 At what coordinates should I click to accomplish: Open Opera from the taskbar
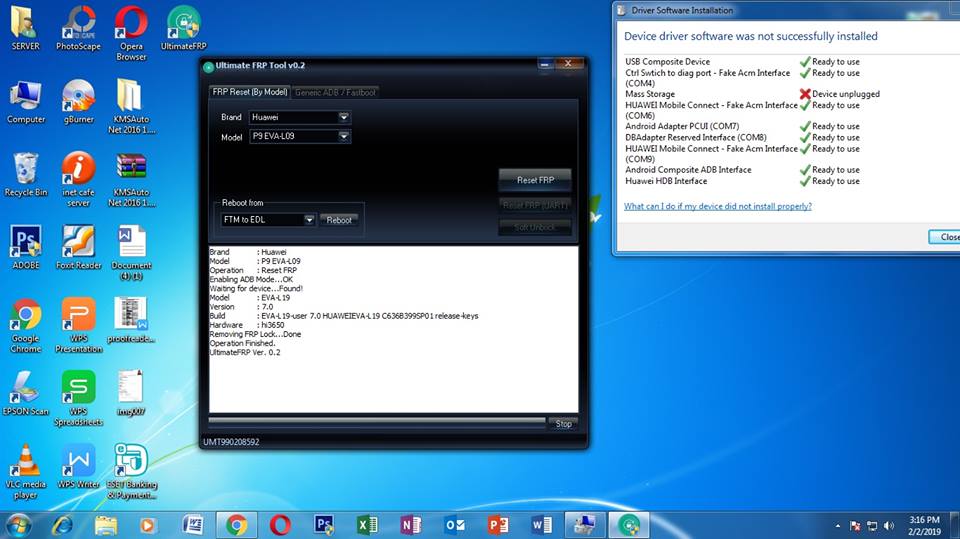[x=280, y=526]
